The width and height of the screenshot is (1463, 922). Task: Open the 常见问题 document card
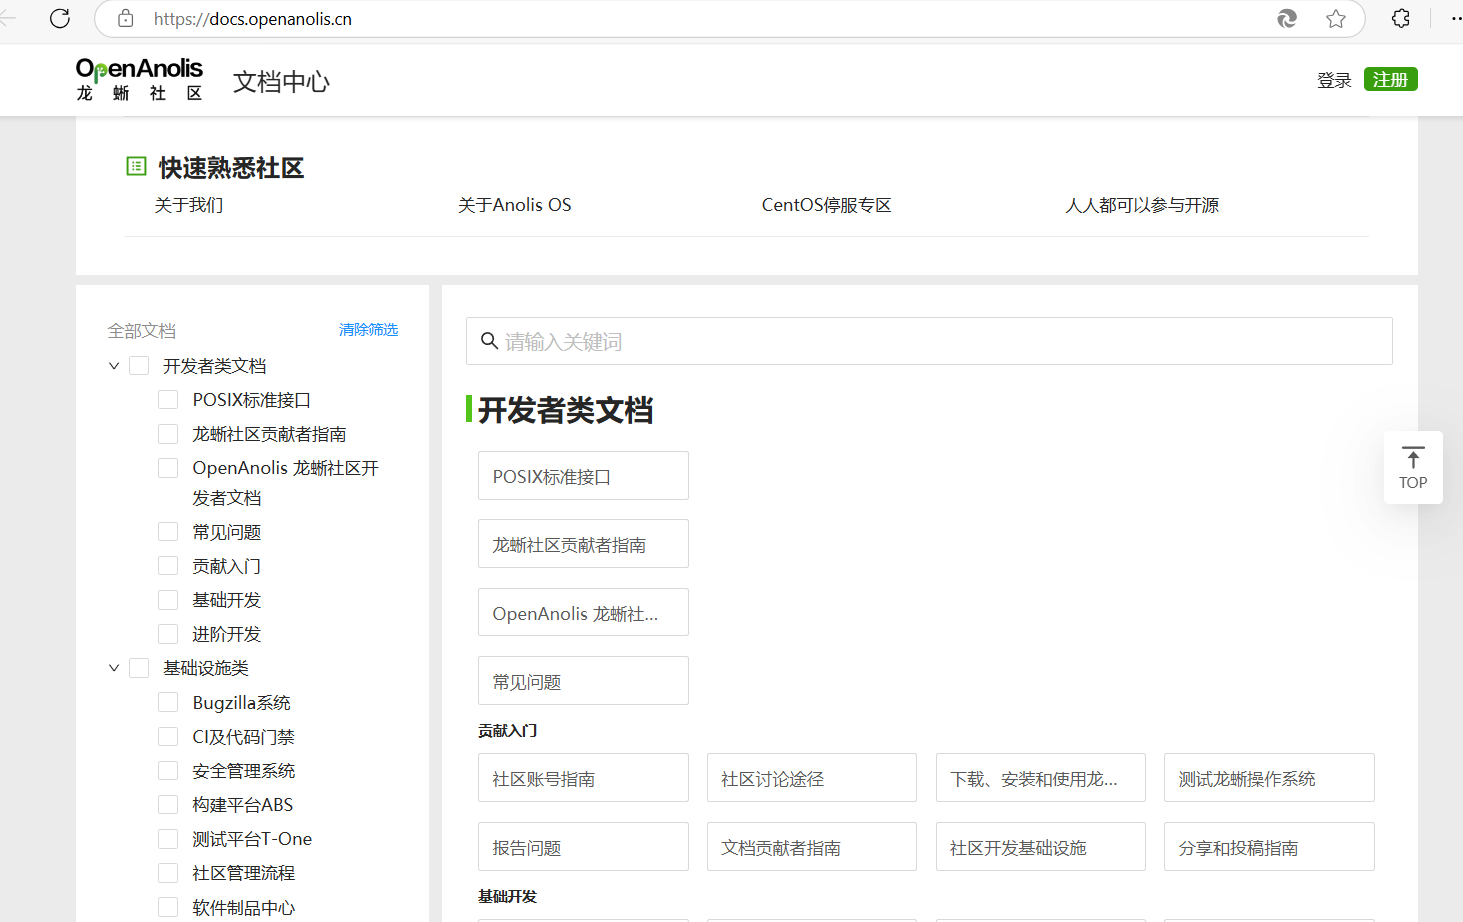[583, 681]
